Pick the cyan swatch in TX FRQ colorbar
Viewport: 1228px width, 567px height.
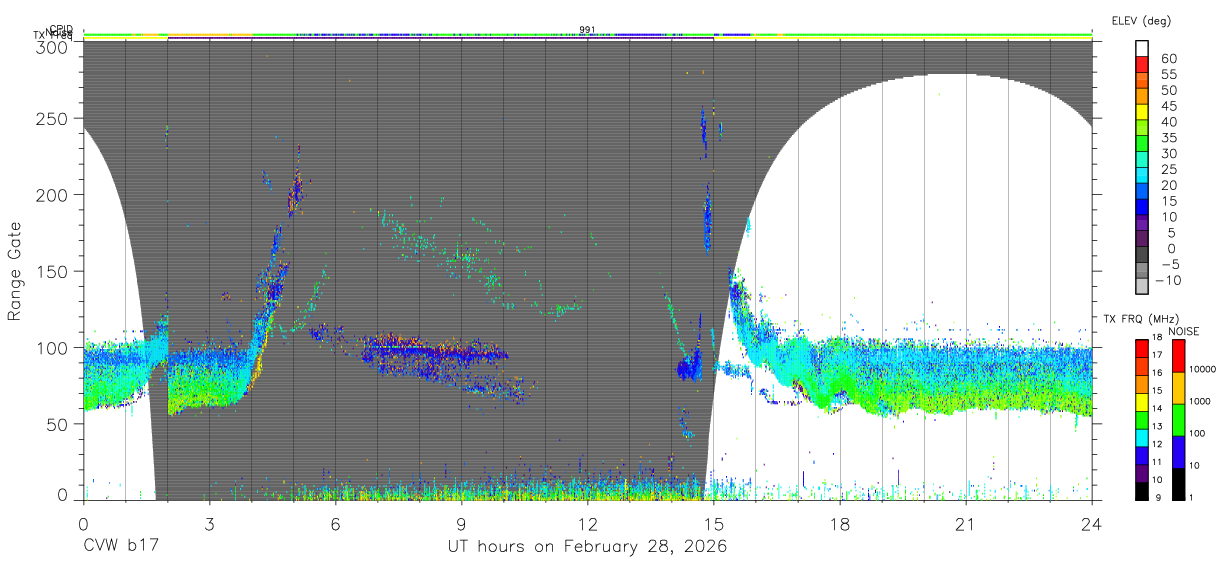click(x=1142, y=437)
